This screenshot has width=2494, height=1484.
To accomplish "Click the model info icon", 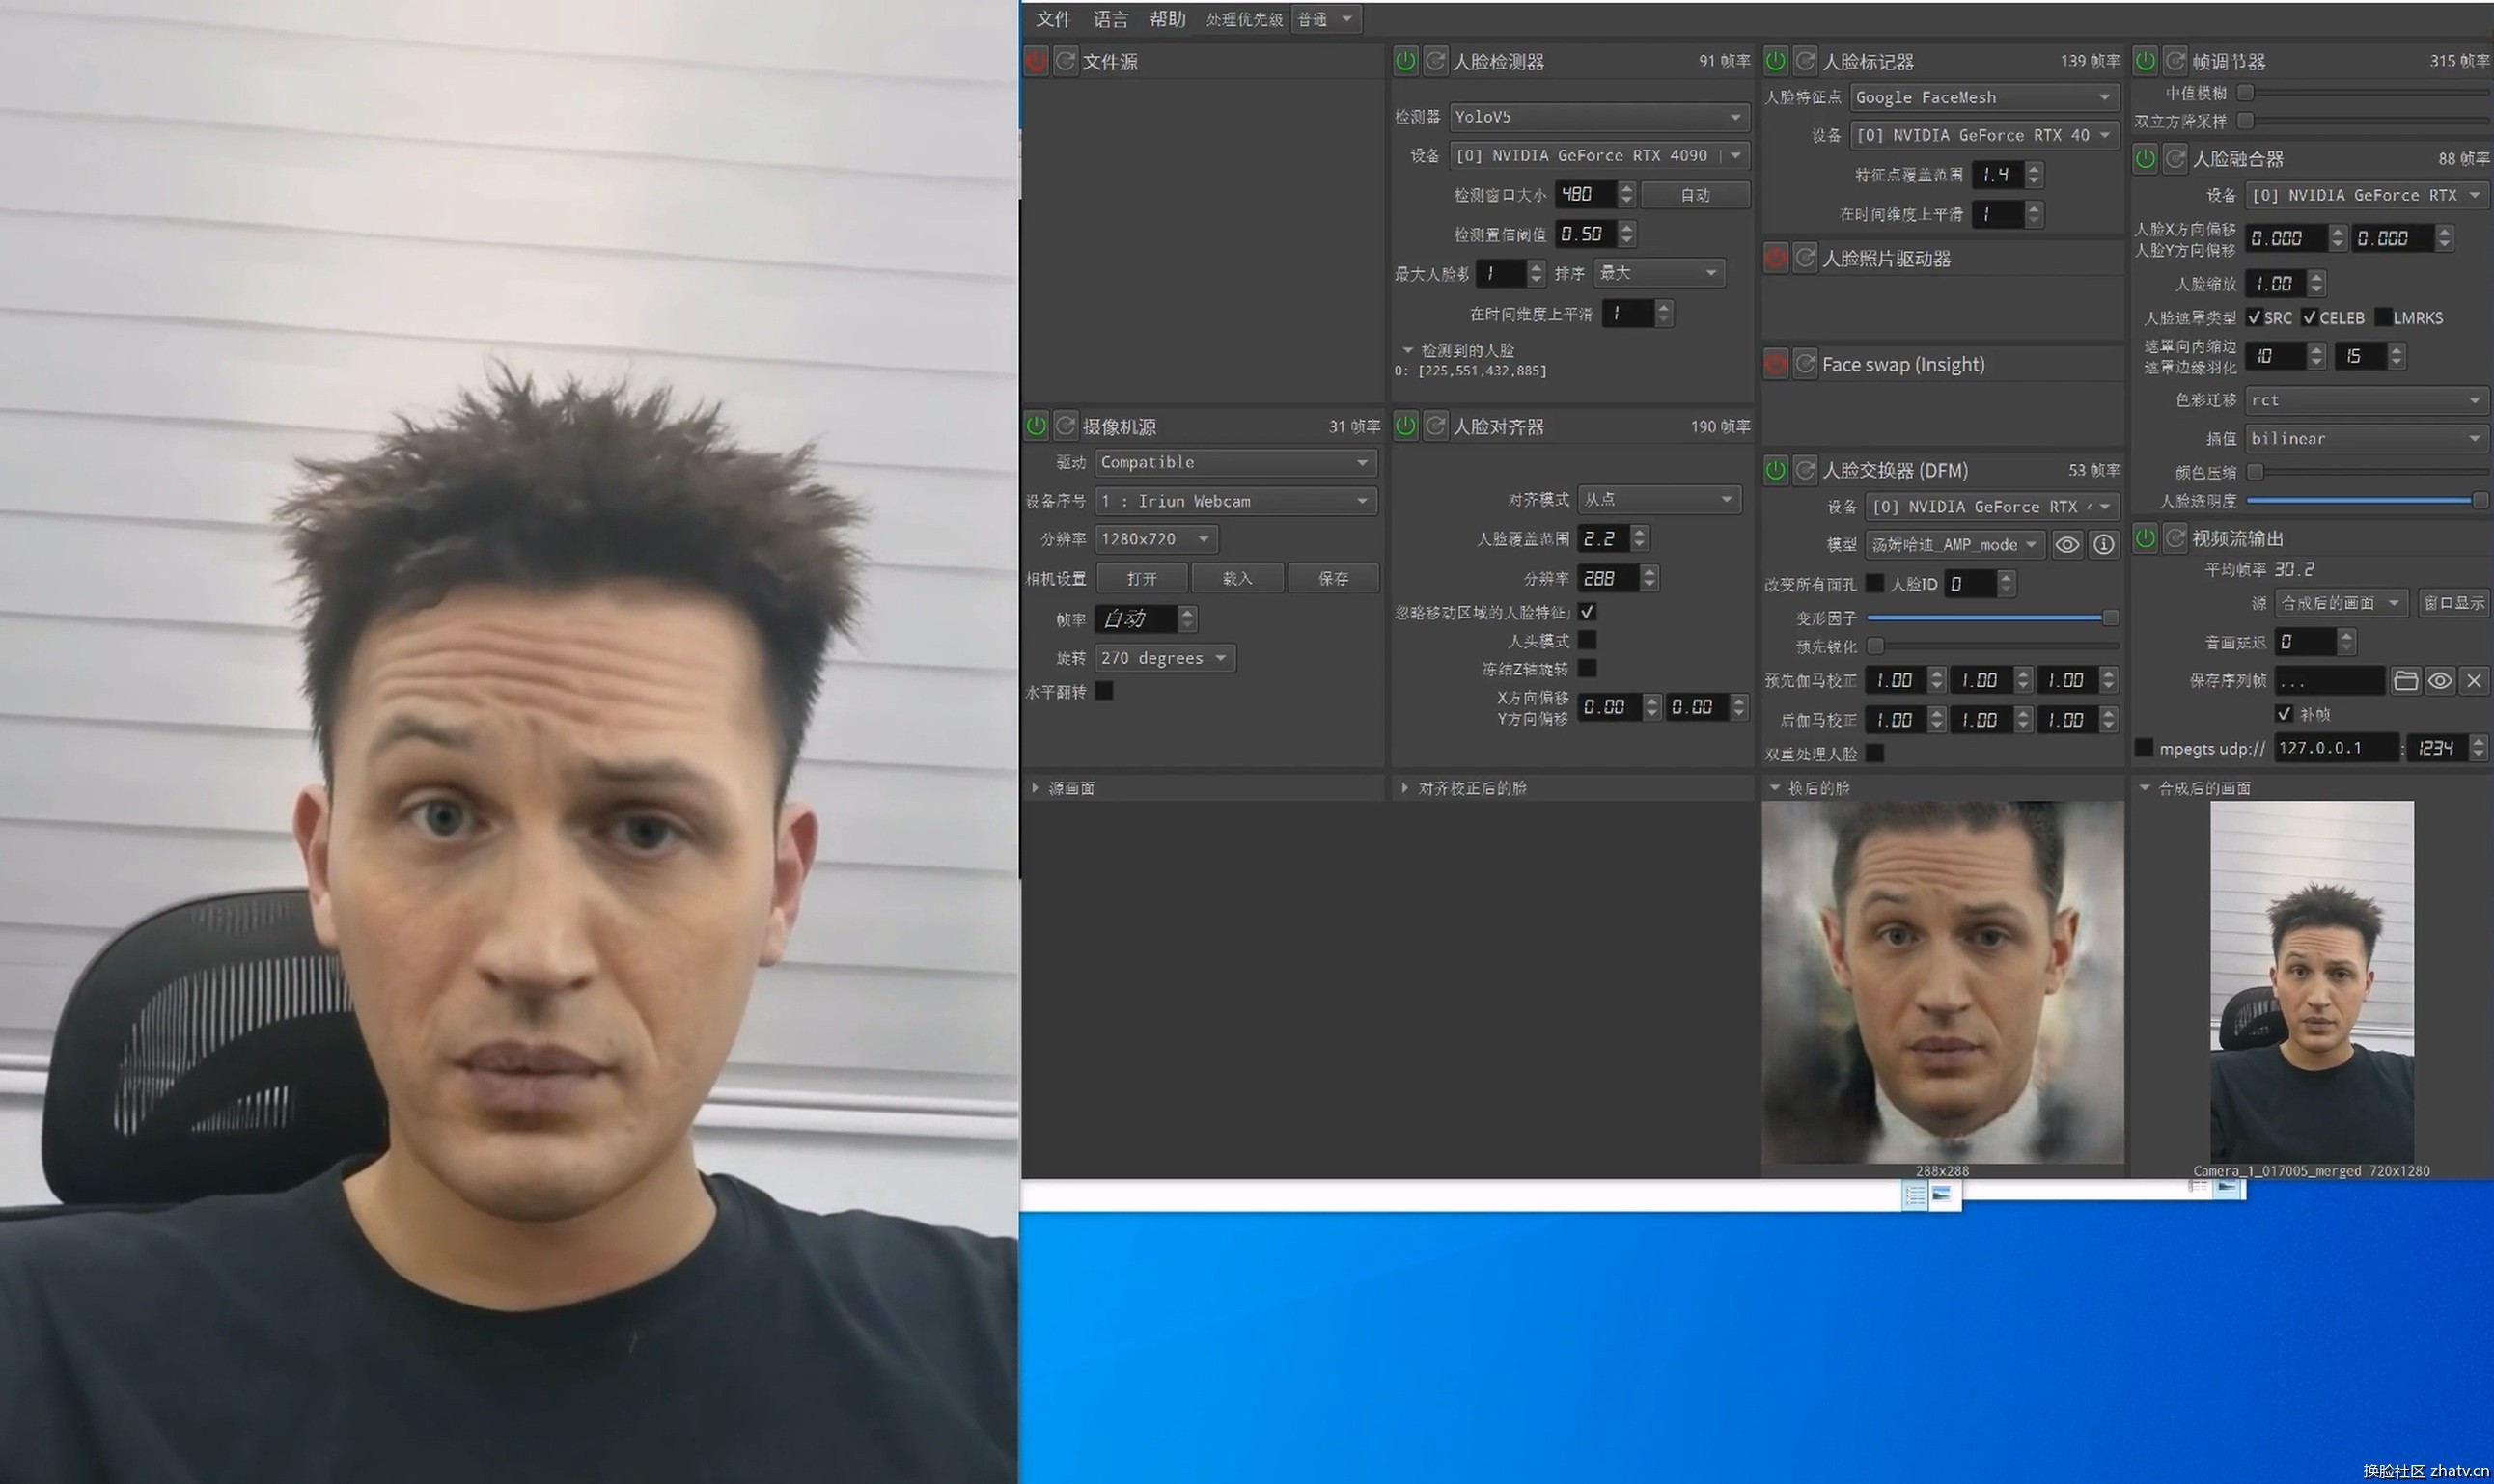I will pyautogui.click(x=2104, y=544).
